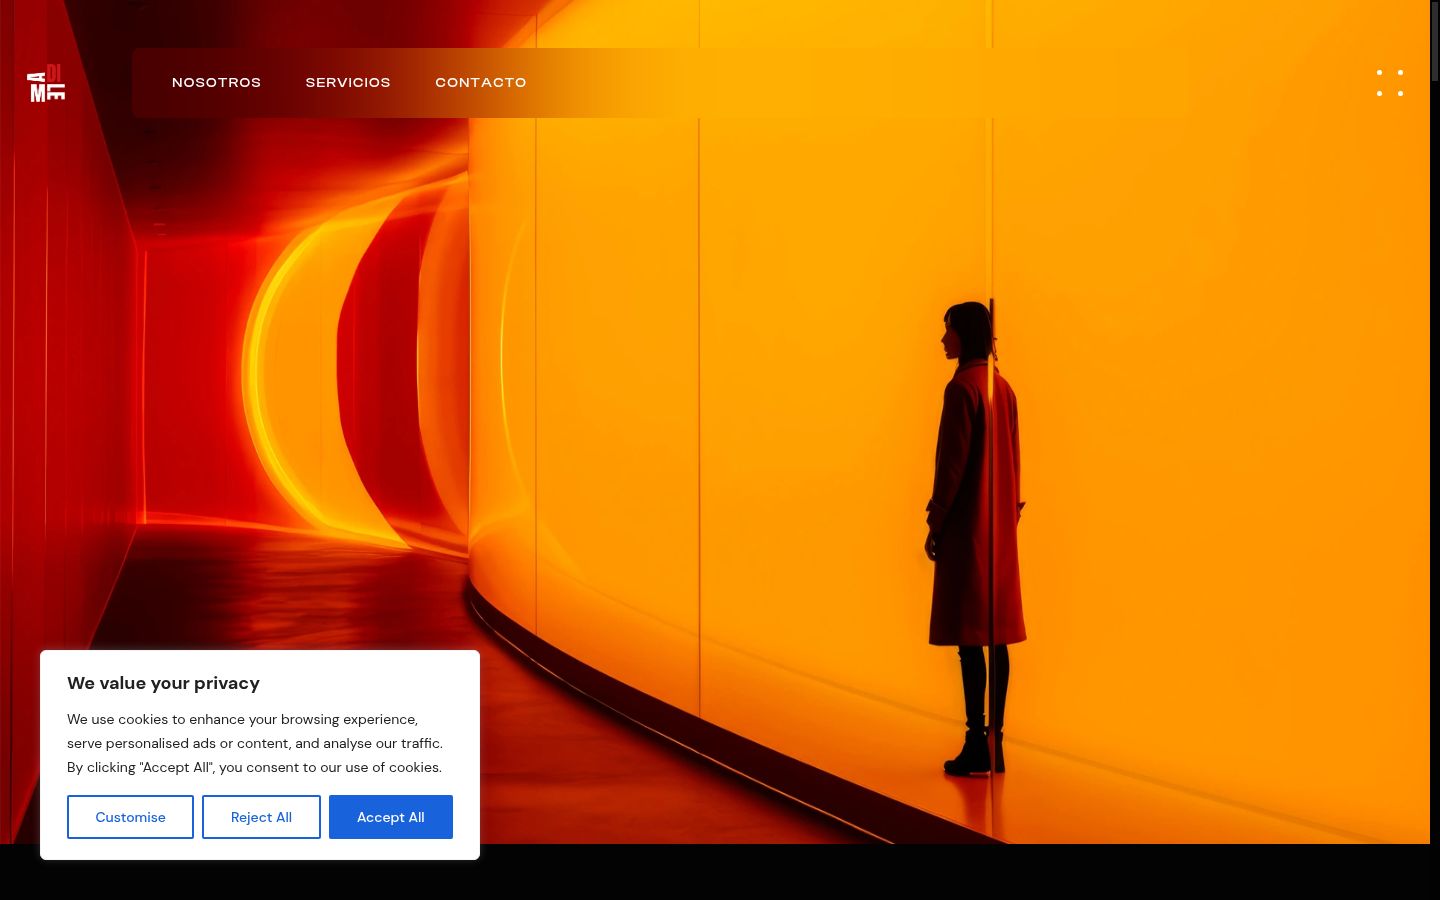Open the Contacto menu link
The height and width of the screenshot is (900, 1440).
click(481, 83)
